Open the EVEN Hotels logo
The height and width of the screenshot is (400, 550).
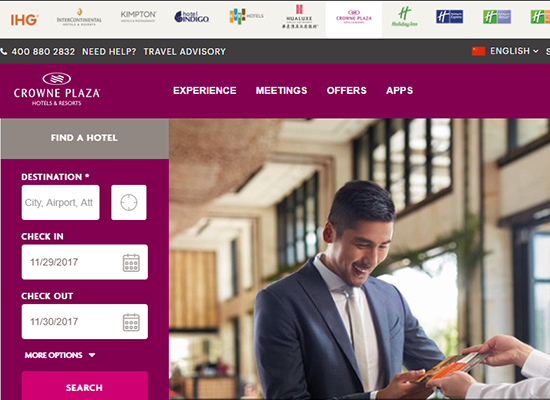(246, 16)
